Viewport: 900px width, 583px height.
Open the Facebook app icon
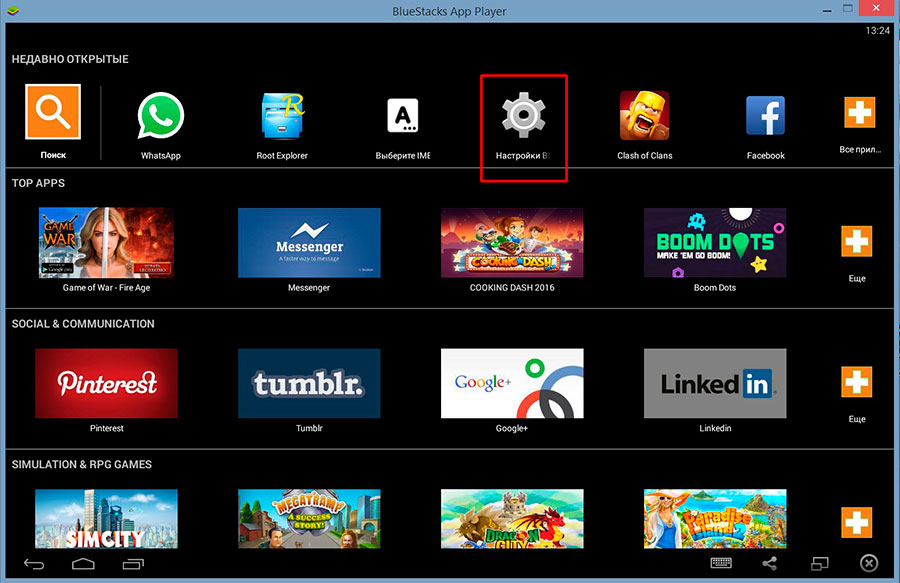click(x=766, y=115)
